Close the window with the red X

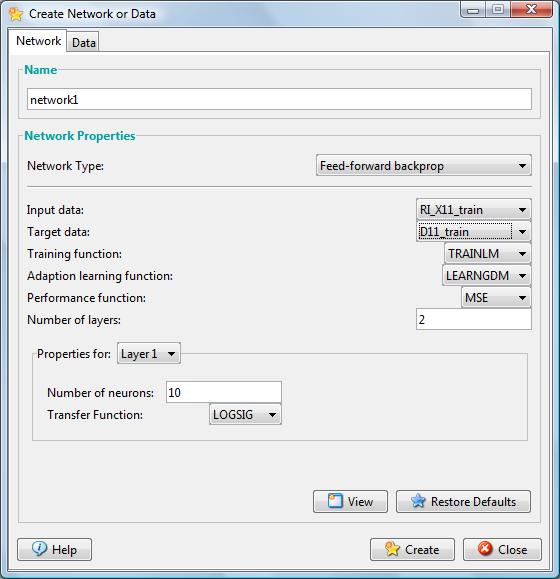point(531,10)
